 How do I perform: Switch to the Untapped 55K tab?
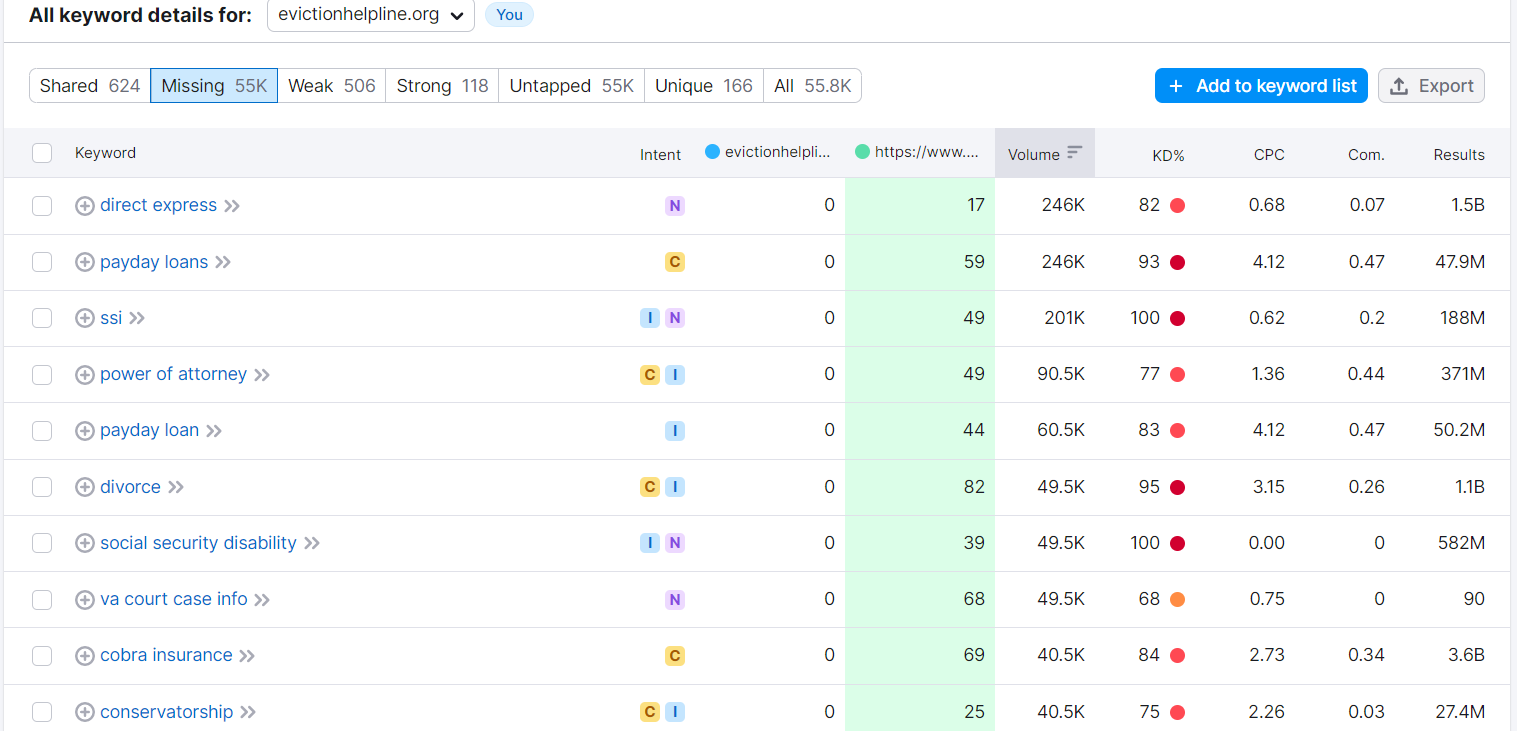pyautogui.click(x=572, y=86)
